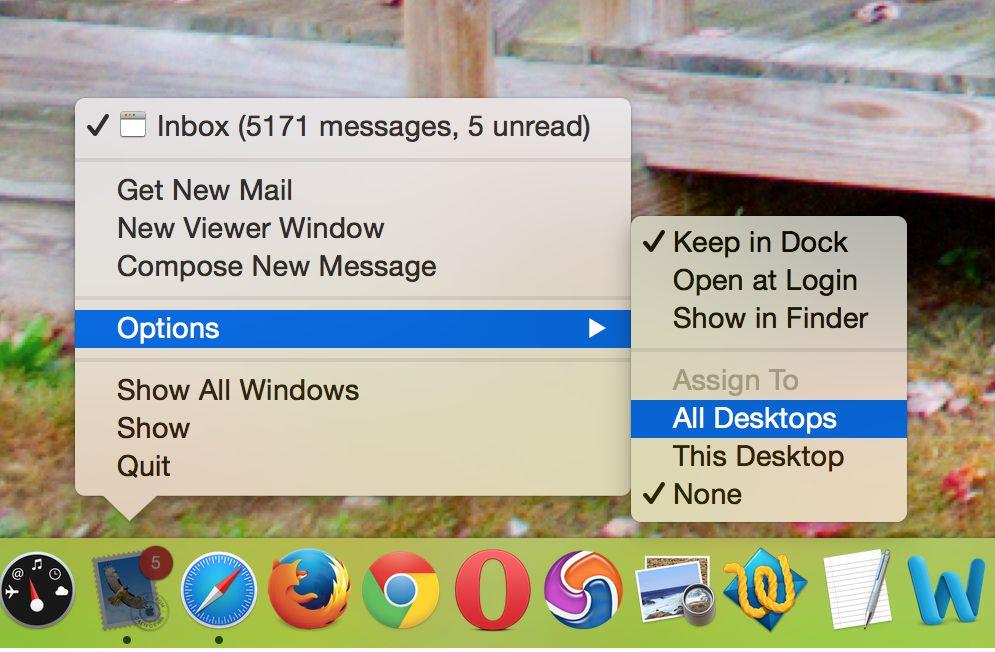Open the Preview app in the Dock
The height and width of the screenshot is (652, 995).
[675, 590]
